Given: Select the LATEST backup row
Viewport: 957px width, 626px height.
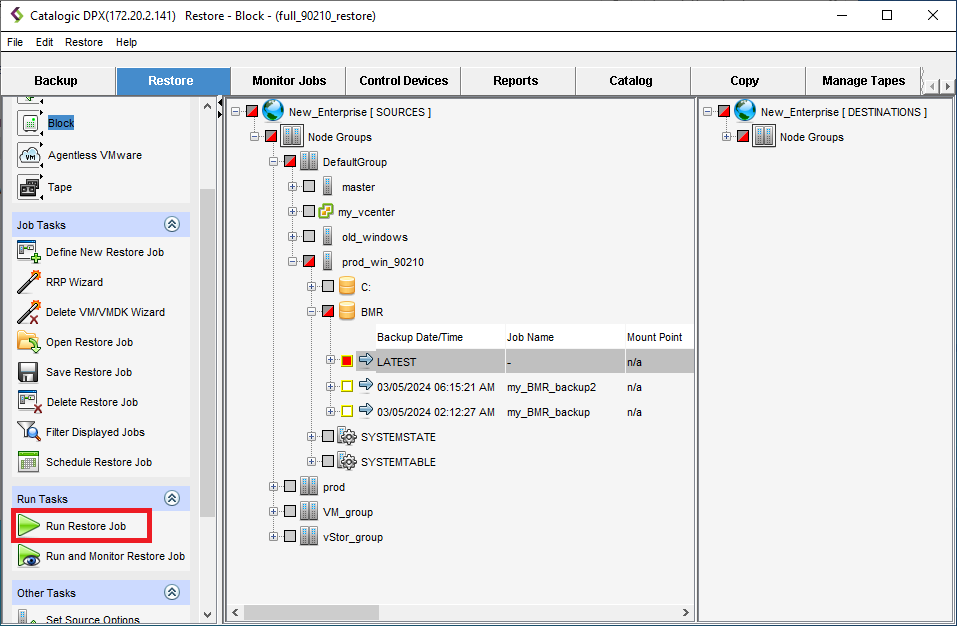Looking at the screenshot, I should 397,362.
